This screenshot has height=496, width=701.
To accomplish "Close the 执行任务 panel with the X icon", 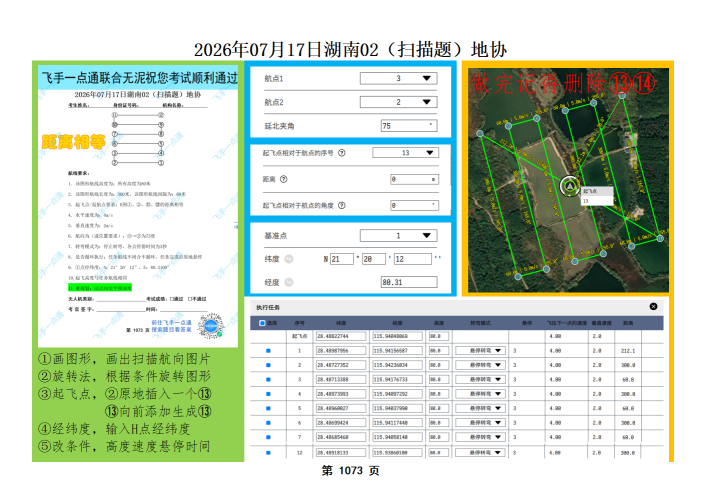I will pyautogui.click(x=653, y=306).
